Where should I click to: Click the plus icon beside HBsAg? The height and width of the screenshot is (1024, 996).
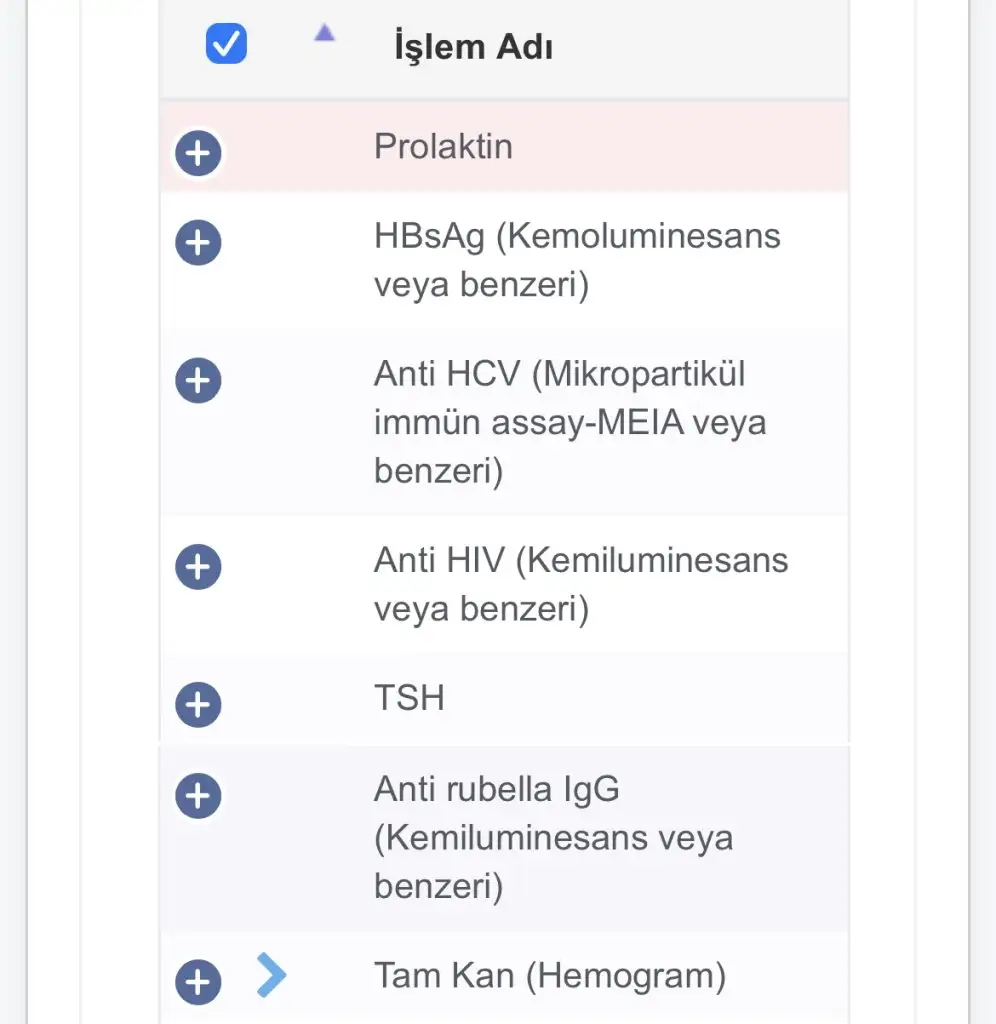pos(198,243)
